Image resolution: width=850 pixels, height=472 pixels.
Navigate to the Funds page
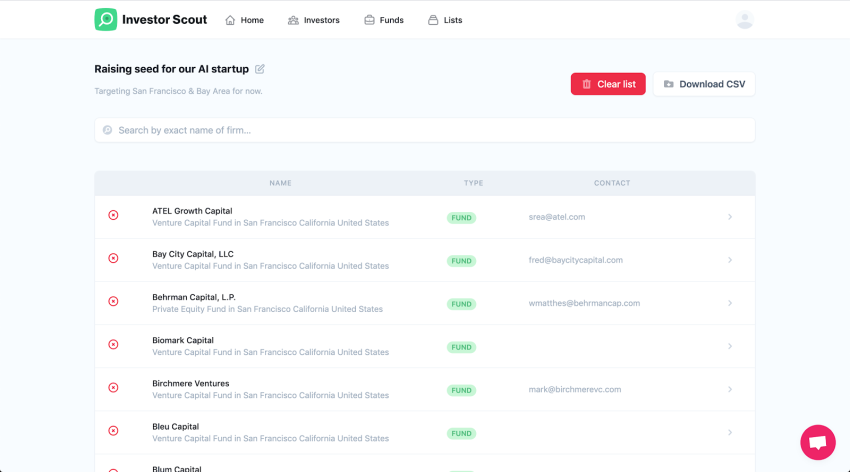[384, 20]
